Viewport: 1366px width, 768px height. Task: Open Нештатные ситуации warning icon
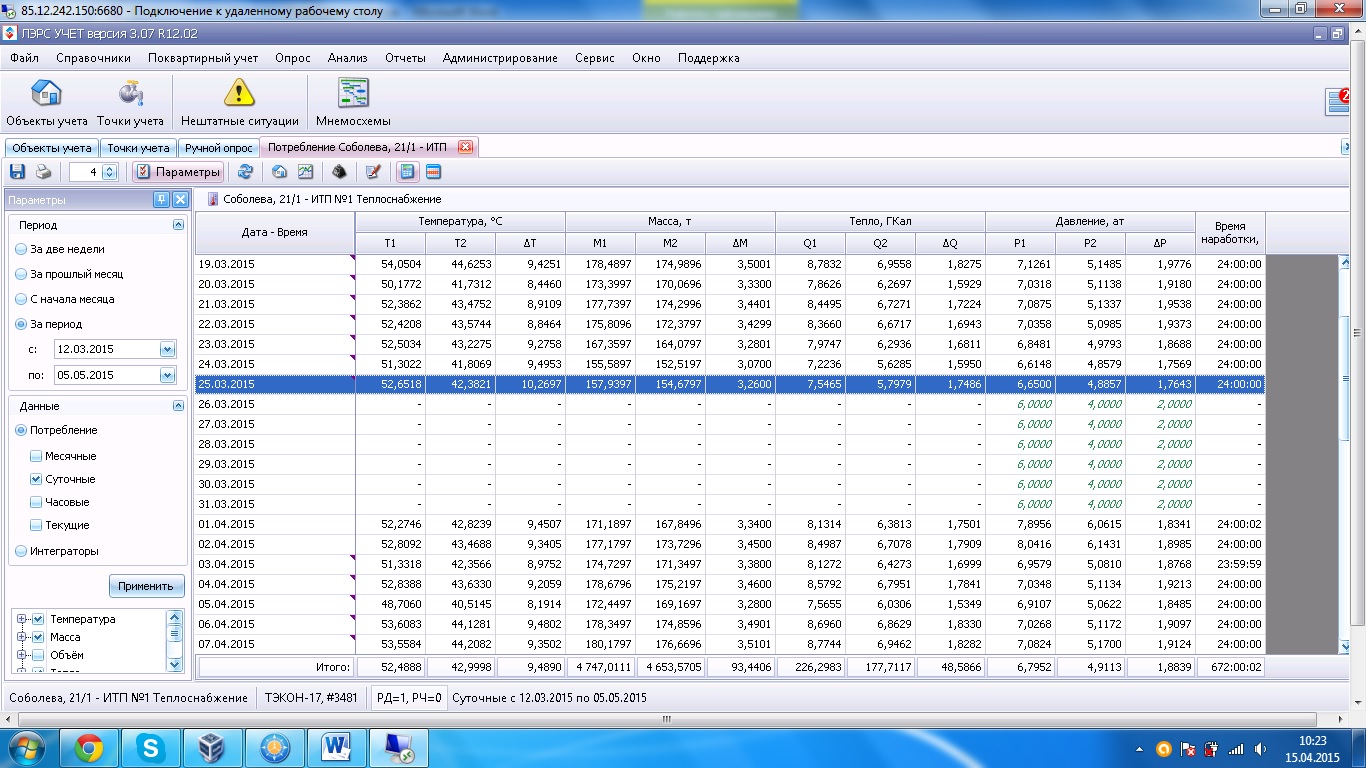tap(239, 103)
